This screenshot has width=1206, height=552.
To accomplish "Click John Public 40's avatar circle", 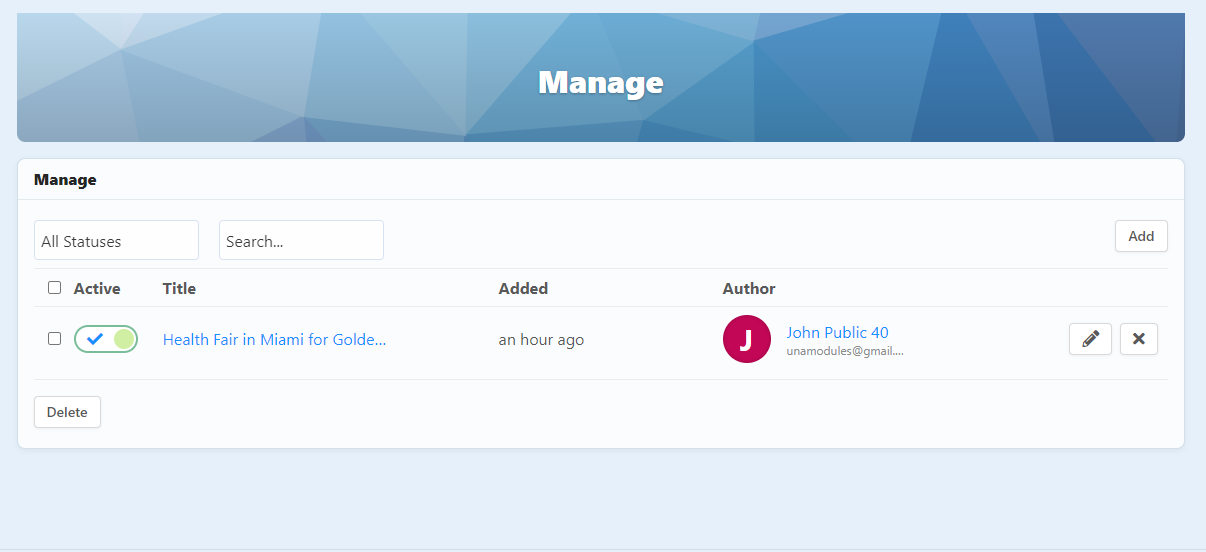I will (x=746, y=339).
